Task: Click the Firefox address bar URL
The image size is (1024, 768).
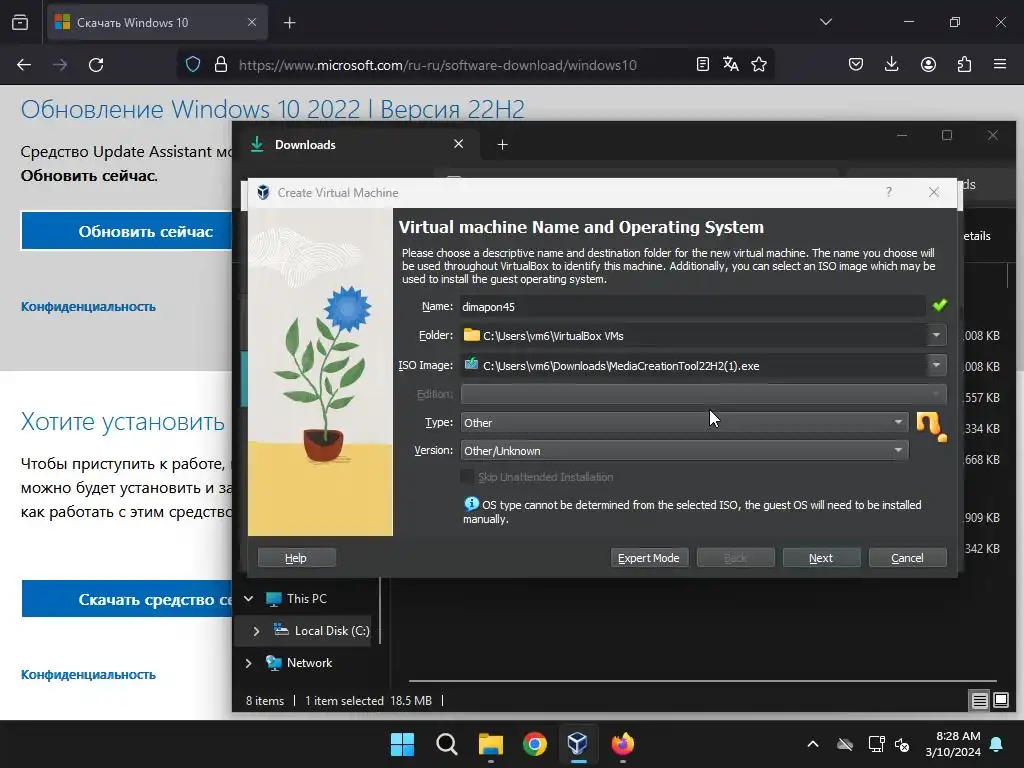Action: coord(438,65)
